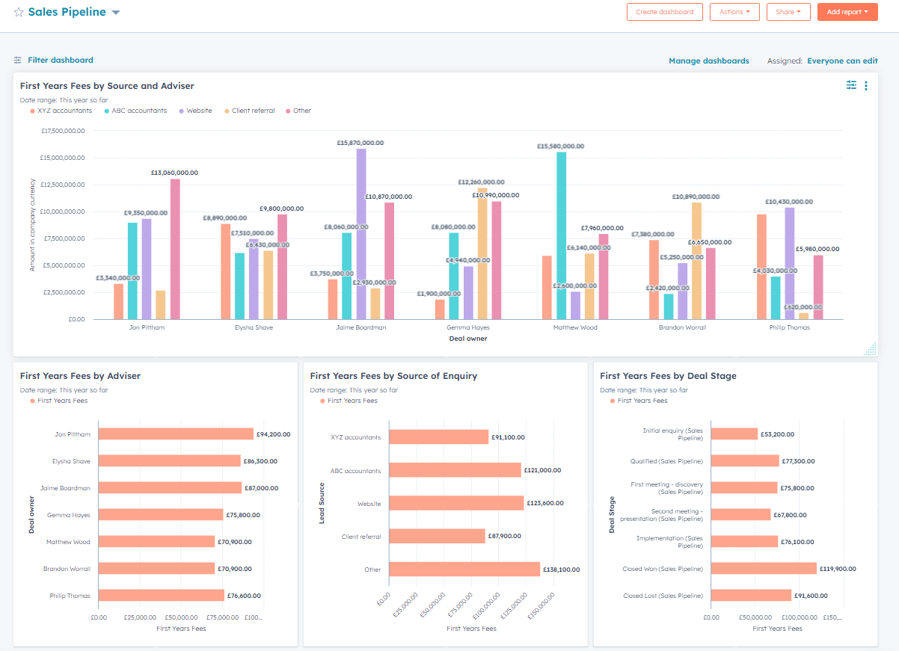Image resolution: width=899 pixels, height=651 pixels.
Task: Toggle the Client referral legend series
Action: tap(250, 111)
